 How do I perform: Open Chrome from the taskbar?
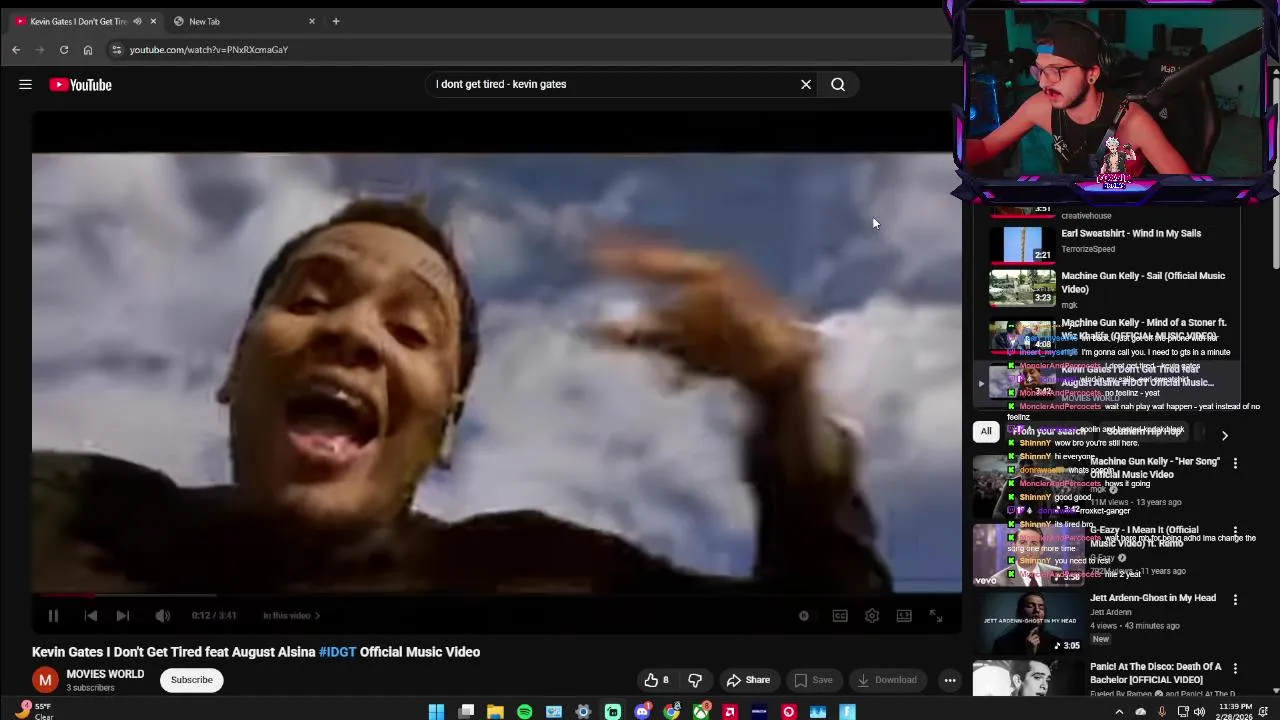coord(672,712)
